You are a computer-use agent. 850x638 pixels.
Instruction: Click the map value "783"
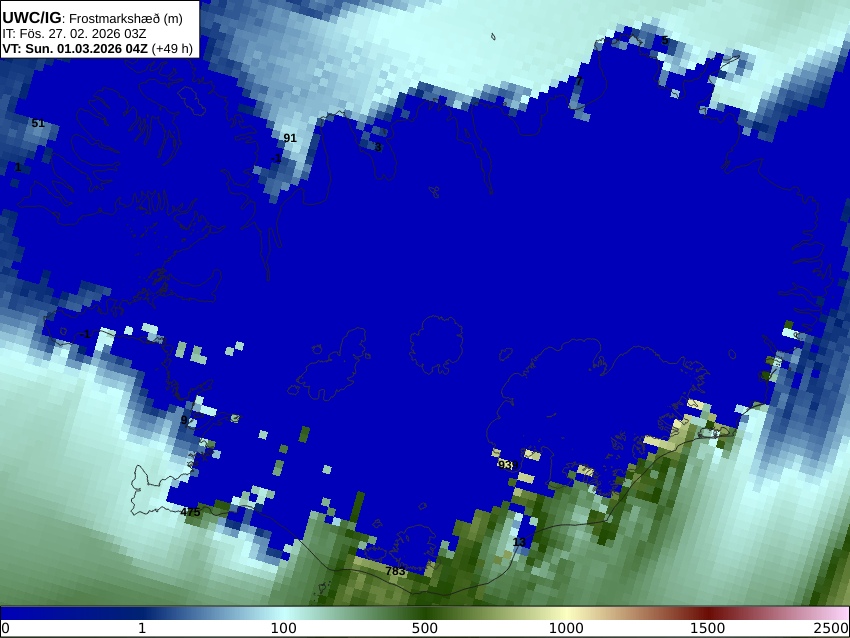click(395, 571)
